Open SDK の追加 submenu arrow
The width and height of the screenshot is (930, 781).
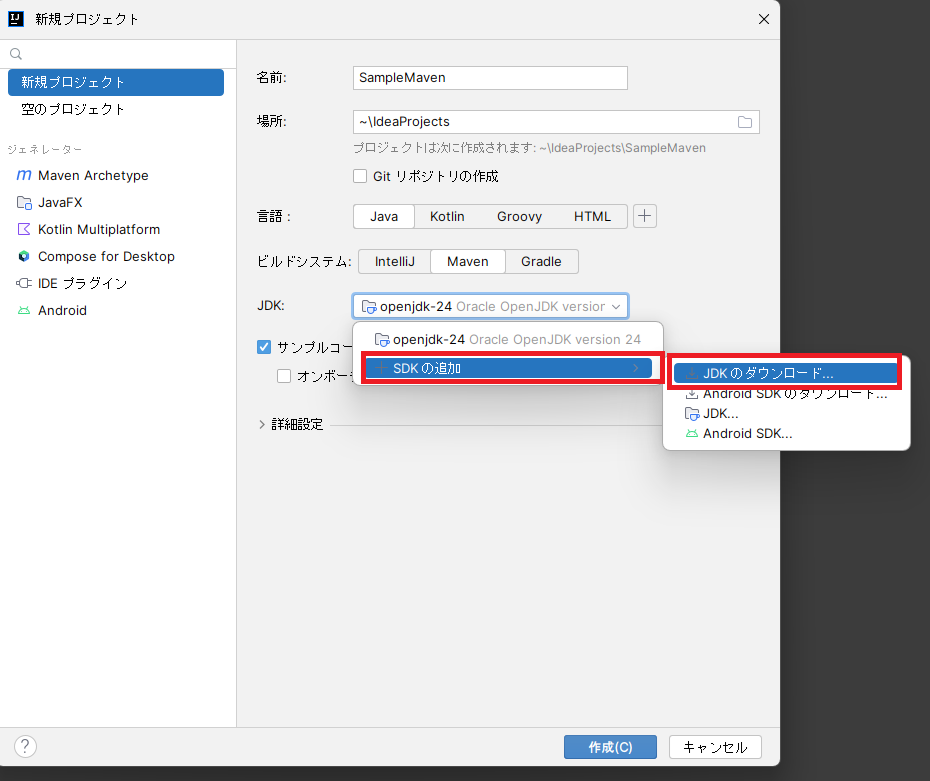(636, 368)
